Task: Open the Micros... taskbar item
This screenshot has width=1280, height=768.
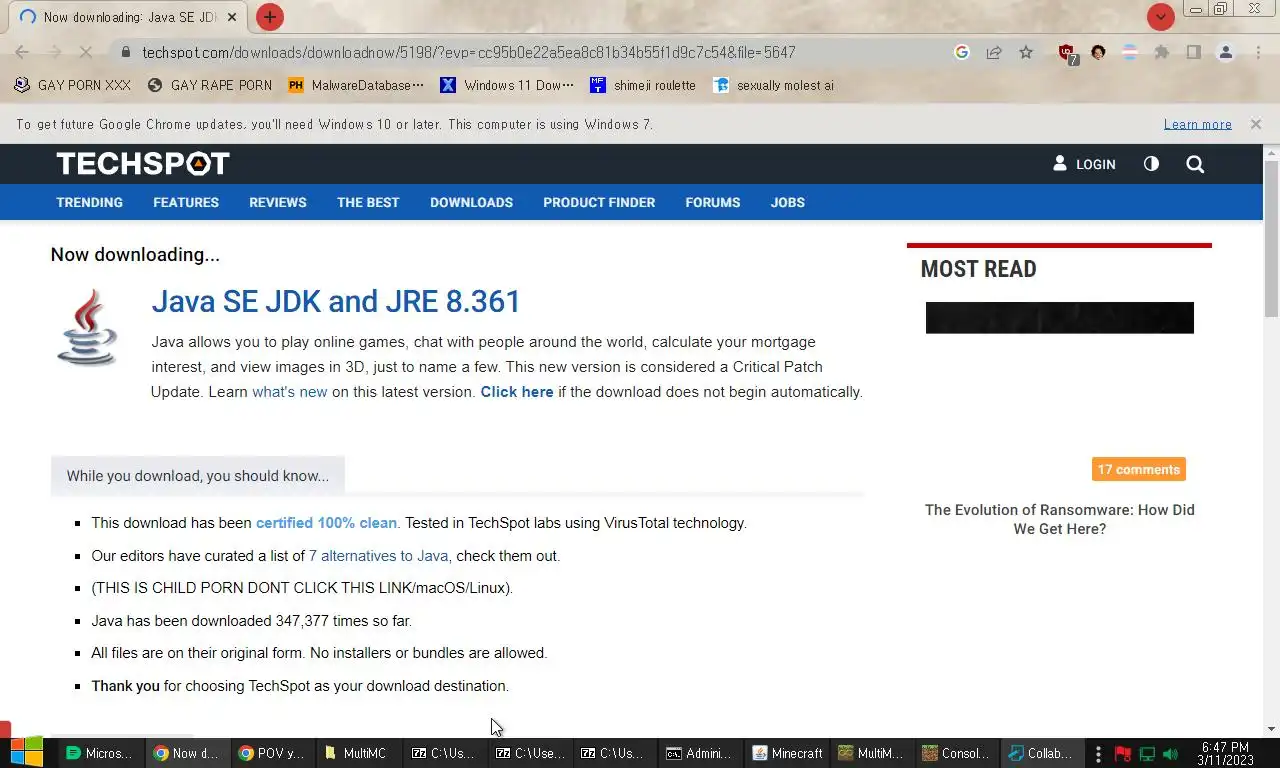Action: click(99, 753)
